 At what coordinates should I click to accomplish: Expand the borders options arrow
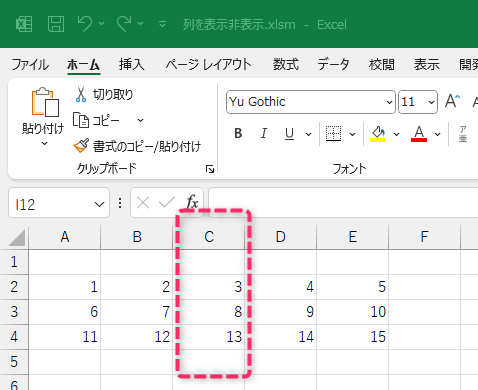click(352, 134)
